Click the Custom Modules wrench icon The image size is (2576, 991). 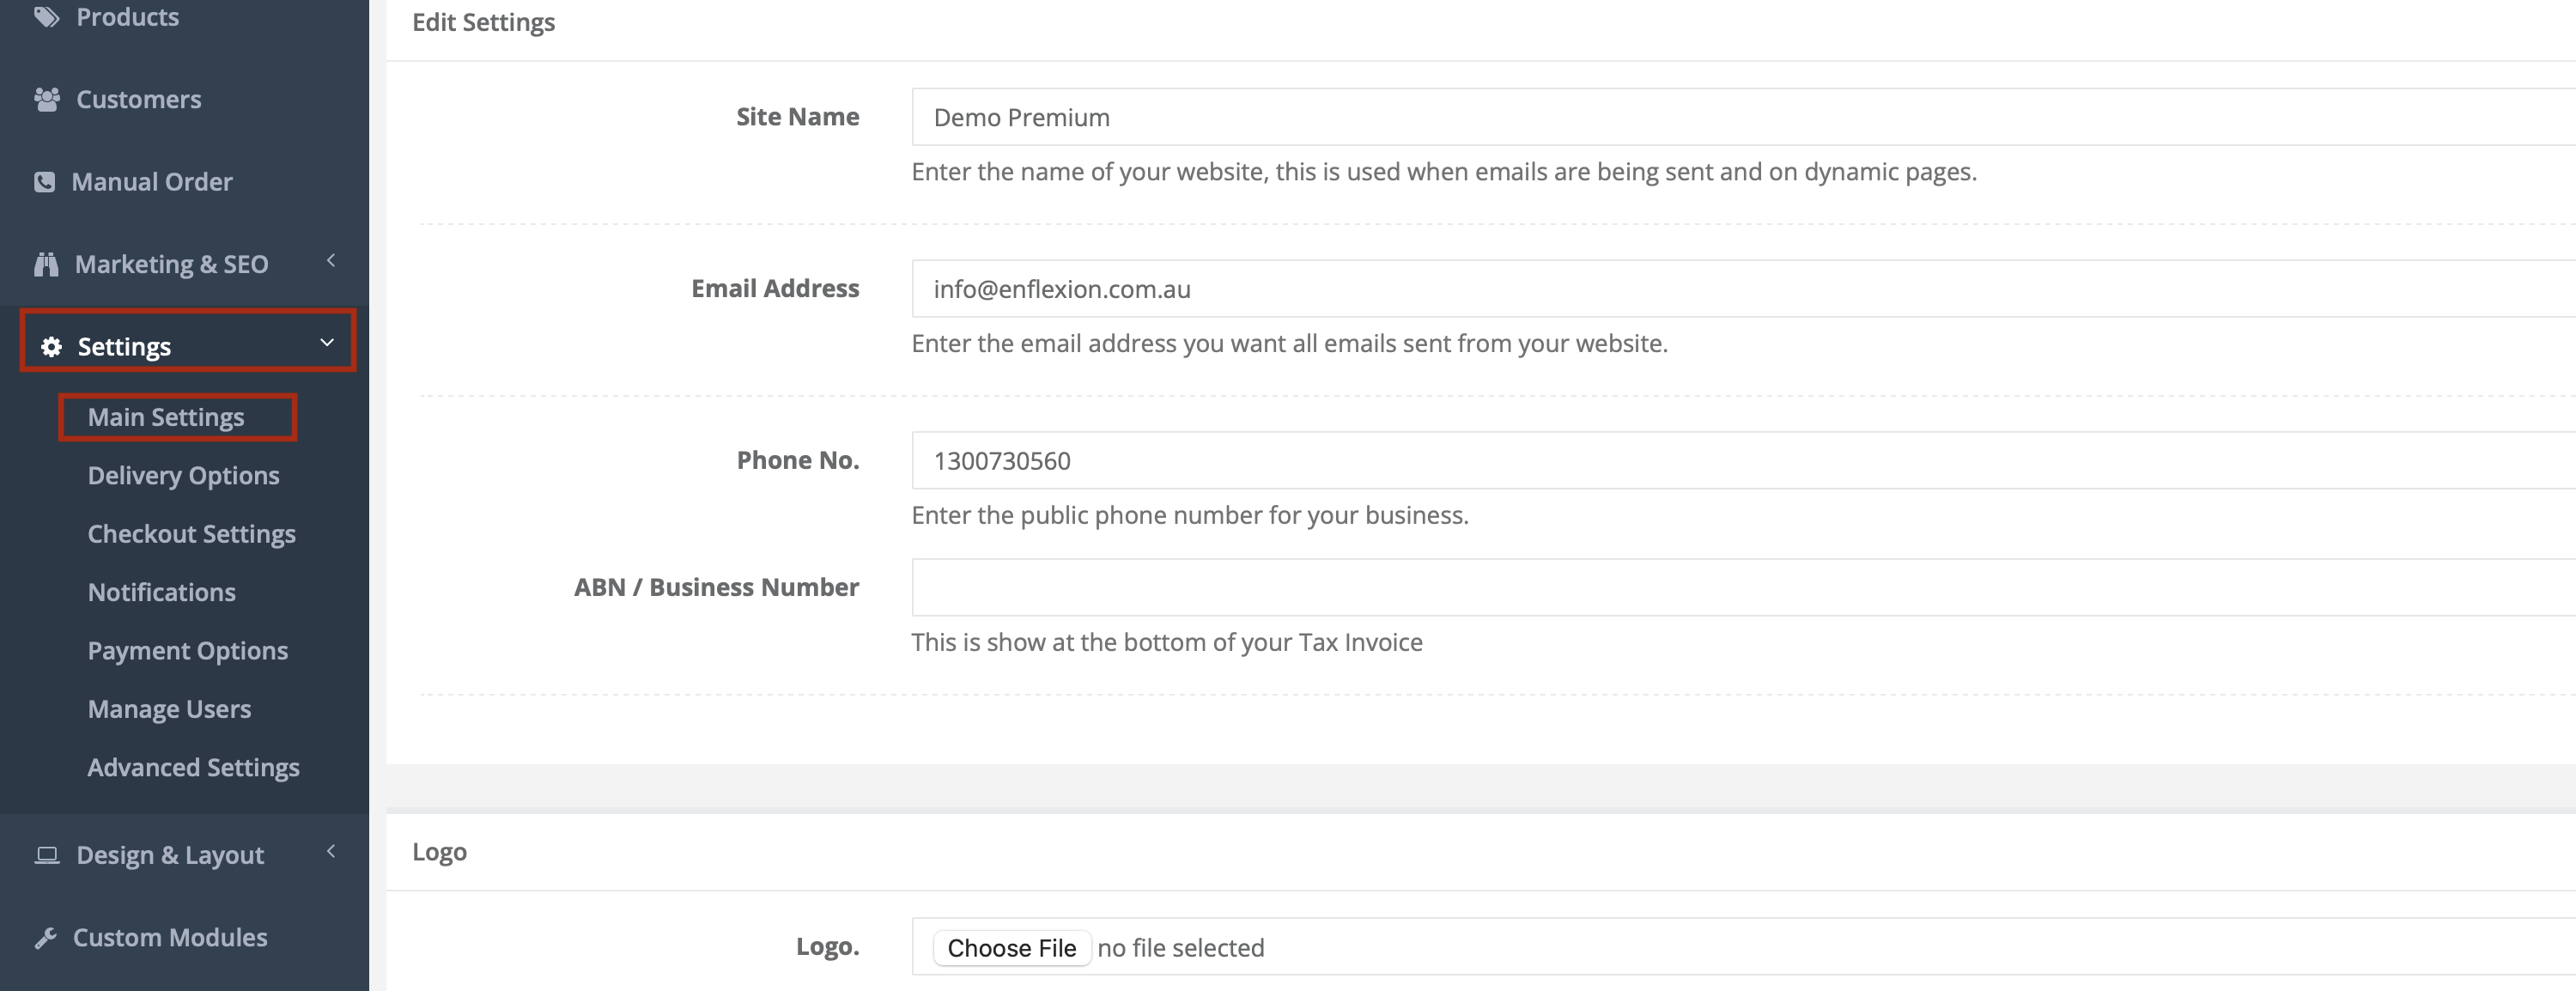(x=45, y=938)
